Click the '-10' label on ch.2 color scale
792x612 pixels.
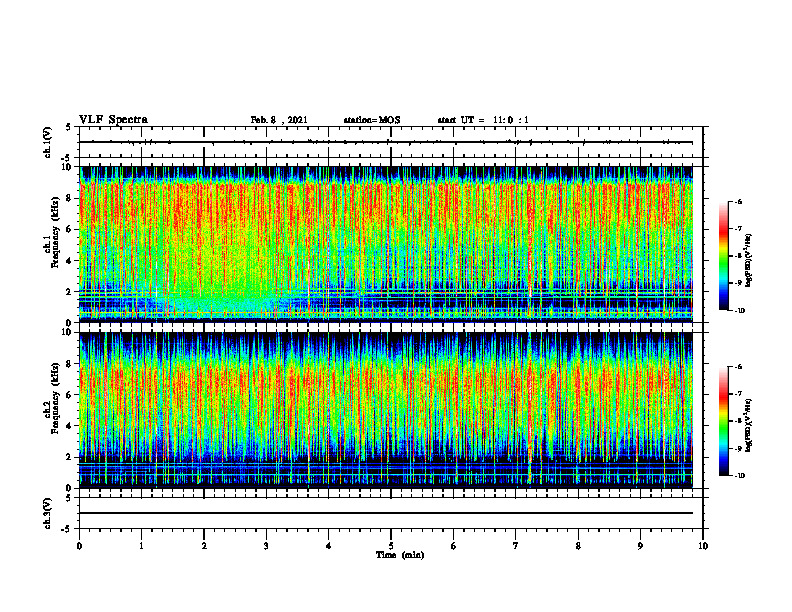[x=739, y=476]
